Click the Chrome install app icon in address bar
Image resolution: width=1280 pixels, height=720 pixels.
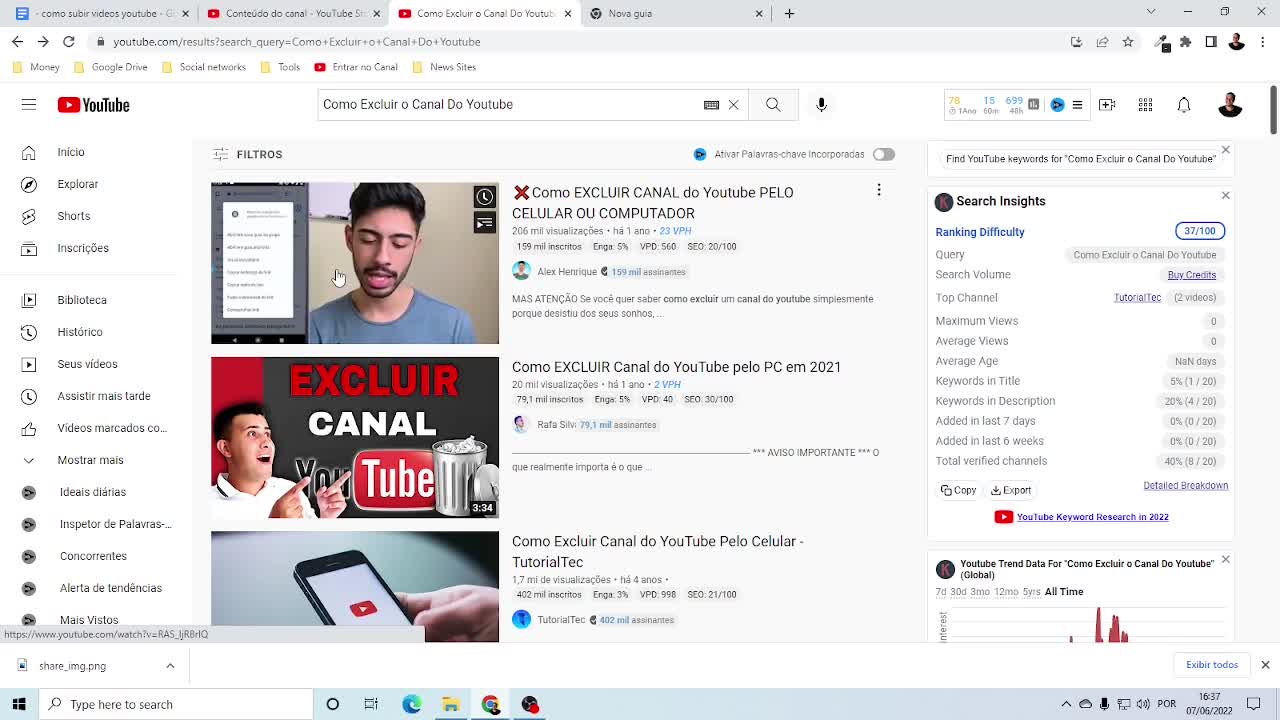click(1076, 42)
